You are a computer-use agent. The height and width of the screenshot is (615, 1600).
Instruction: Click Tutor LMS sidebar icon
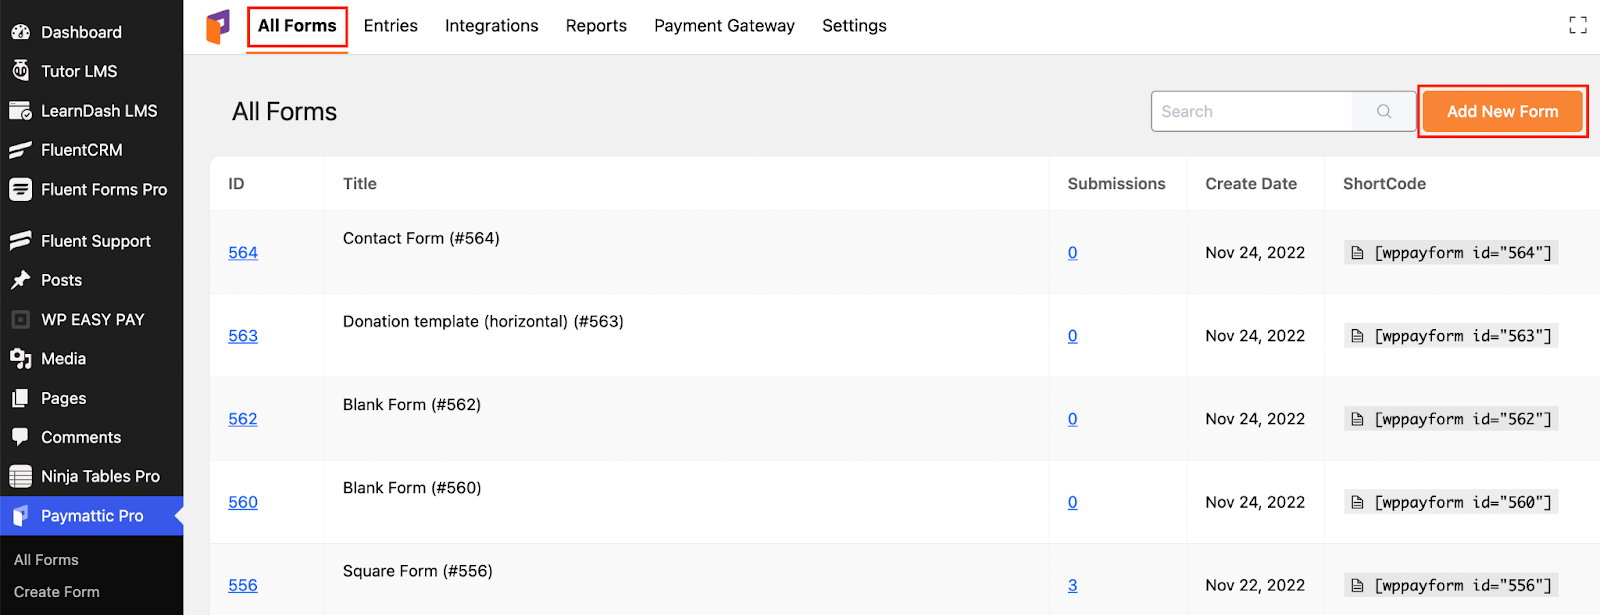coord(20,71)
